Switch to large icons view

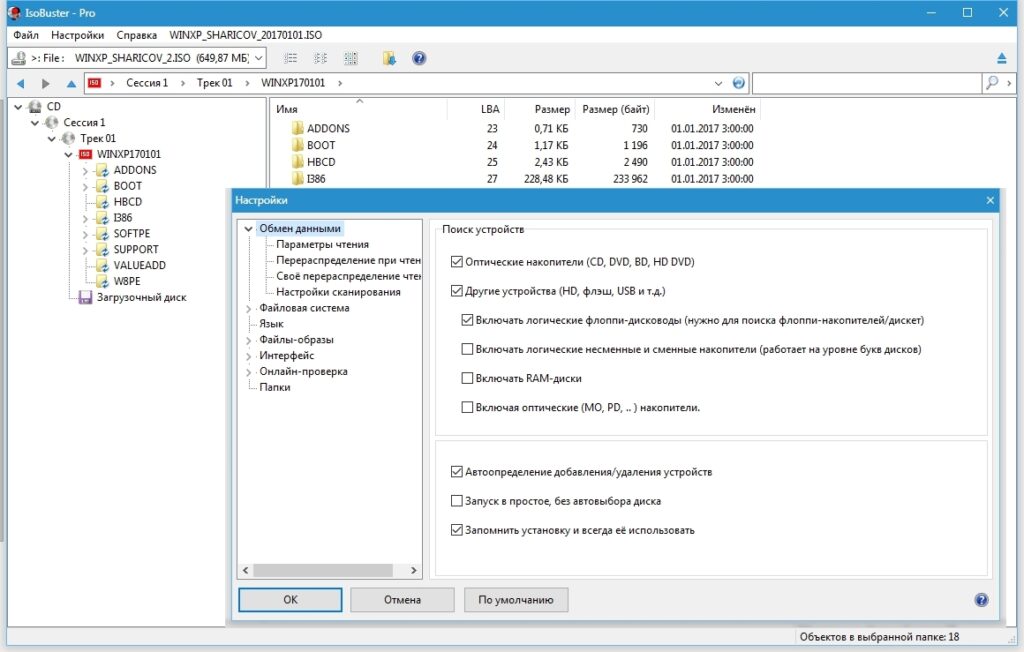point(351,59)
